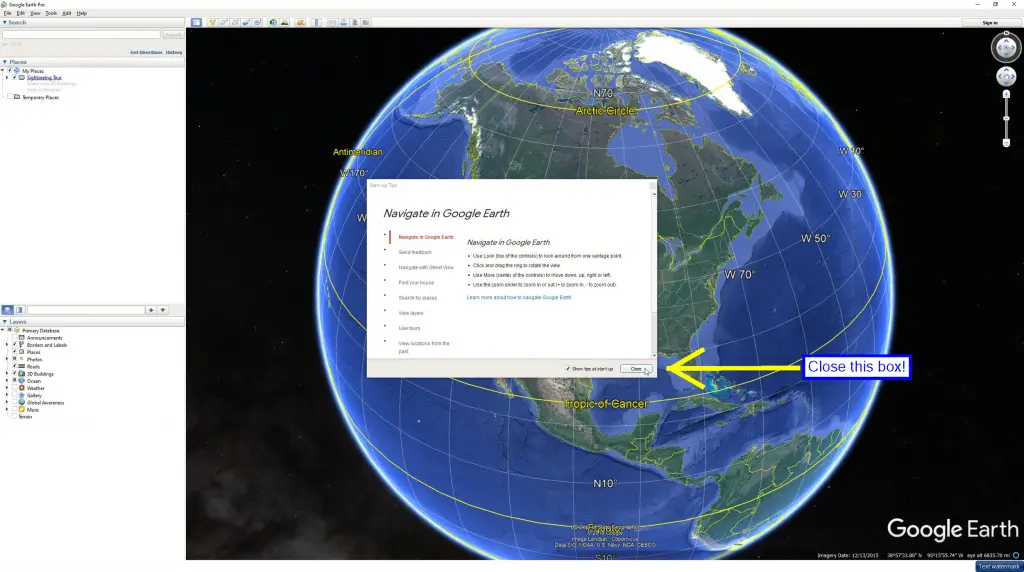Select the Add Polygon tool

pyautogui.click(x=223, y=22)
